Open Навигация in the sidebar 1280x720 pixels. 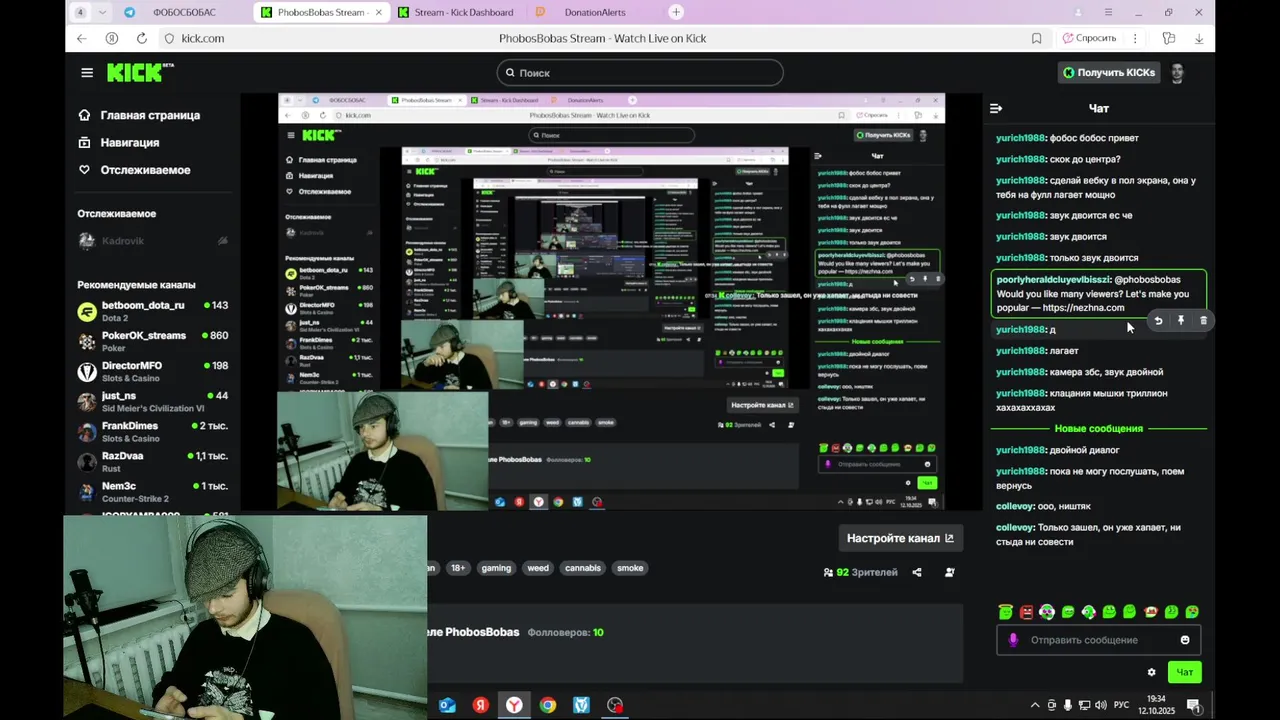click(119, 142)
